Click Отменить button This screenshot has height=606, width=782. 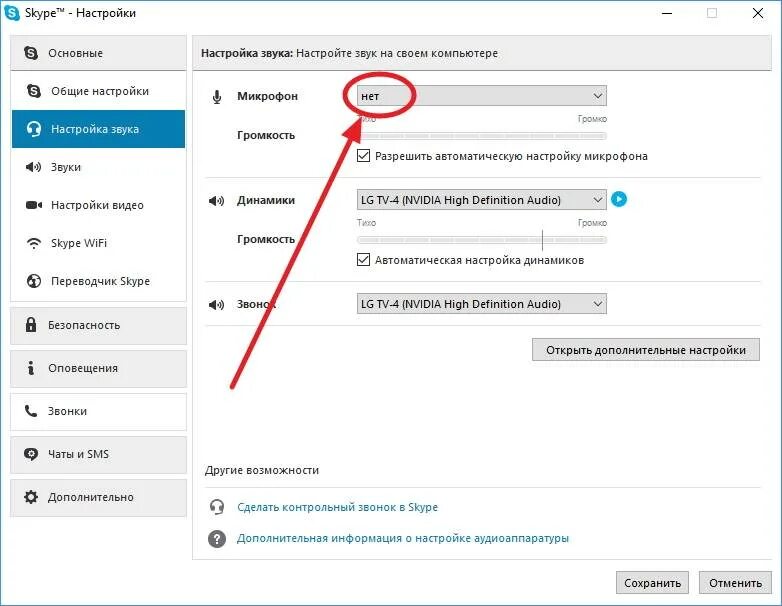point(736,583)
